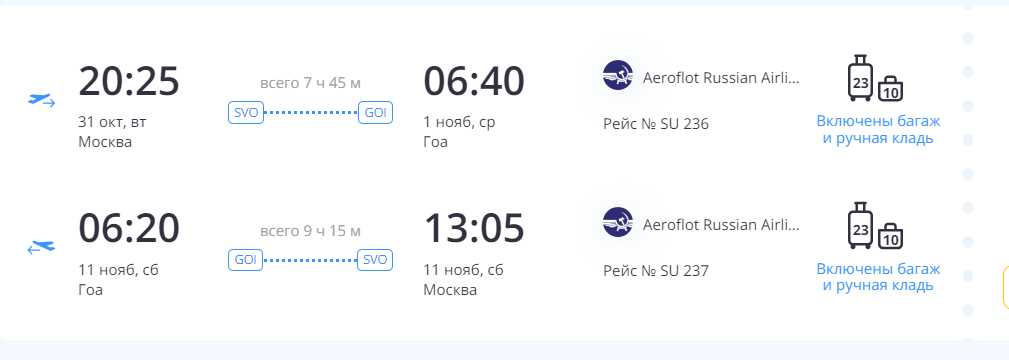This screenshot has height=360, width=1009.
Task: Click 10 kg hand luggage icon, outbound flight
Action: coord(891,89)
